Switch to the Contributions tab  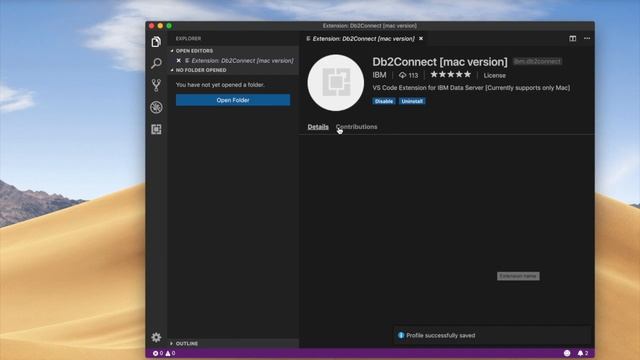pos(356,127)
